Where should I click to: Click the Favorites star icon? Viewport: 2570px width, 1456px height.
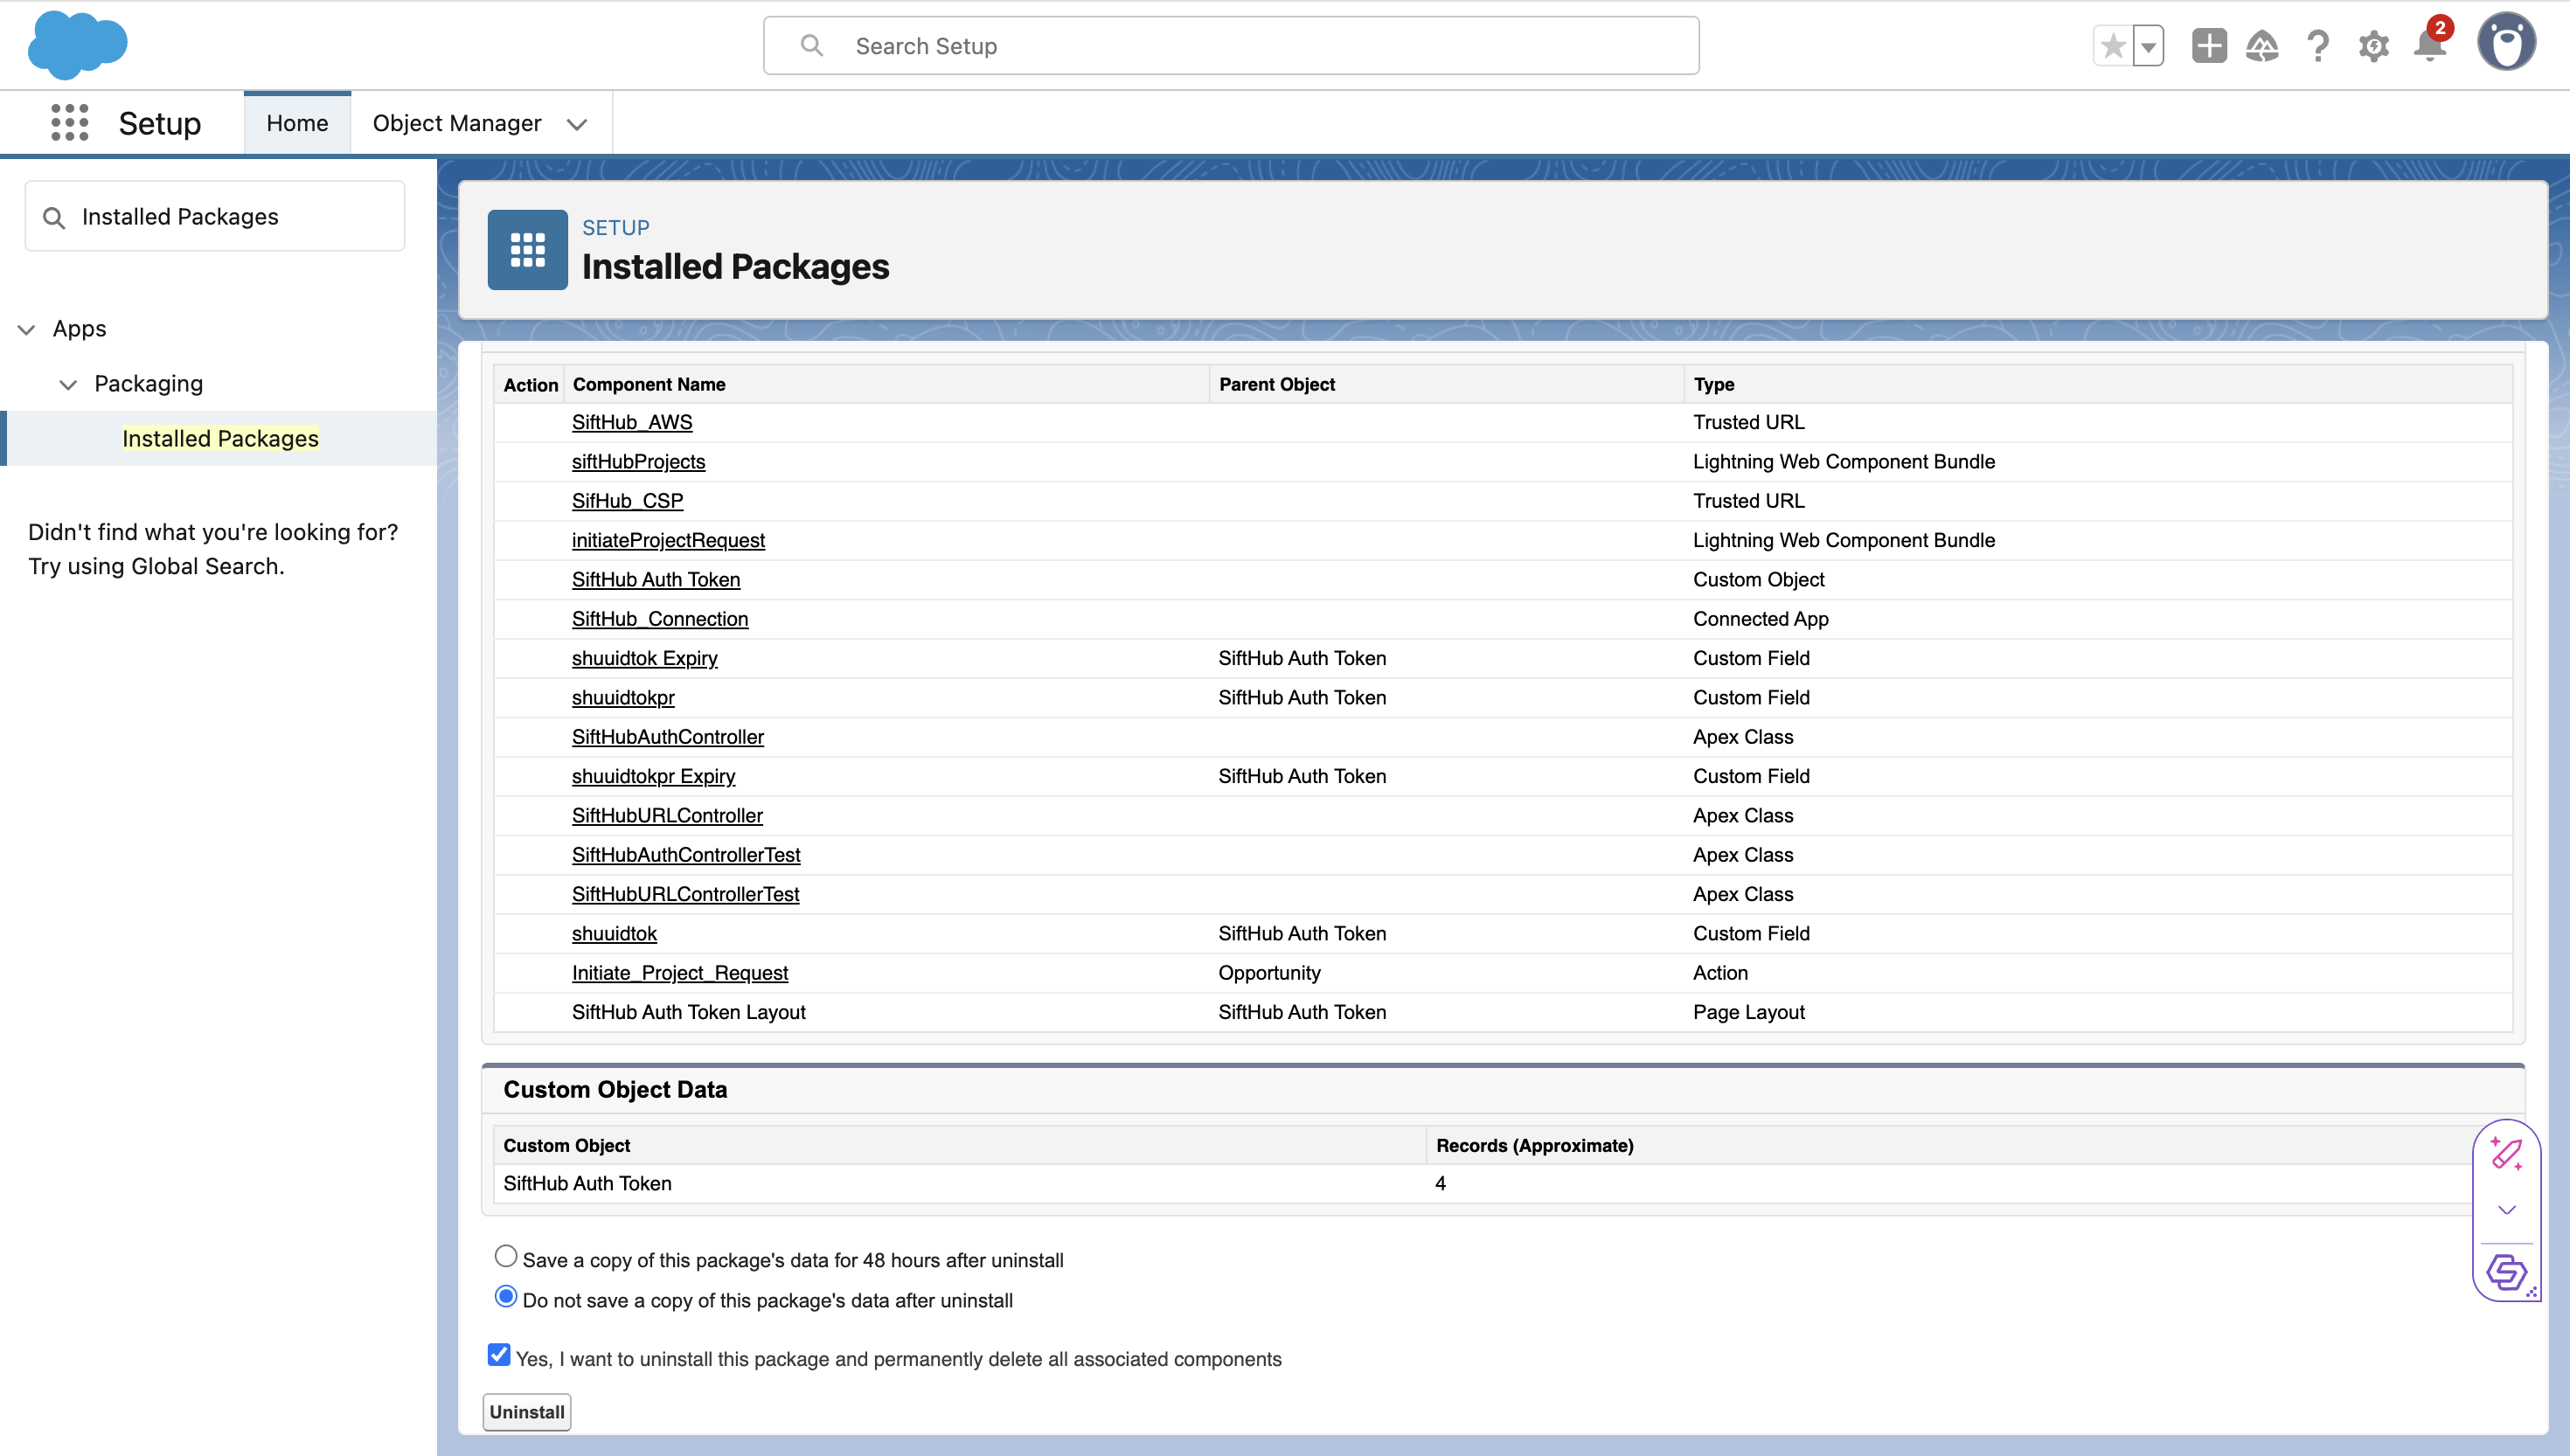click(2112, 46)
